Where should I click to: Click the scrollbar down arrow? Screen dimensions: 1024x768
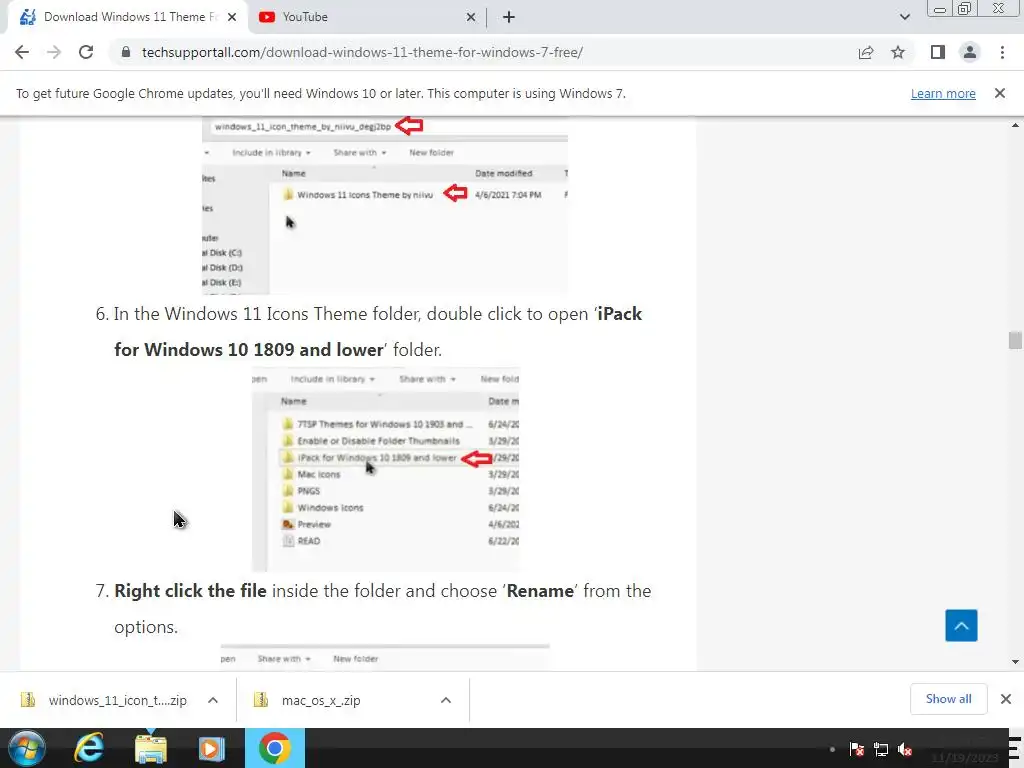[x=1015, y=662]
